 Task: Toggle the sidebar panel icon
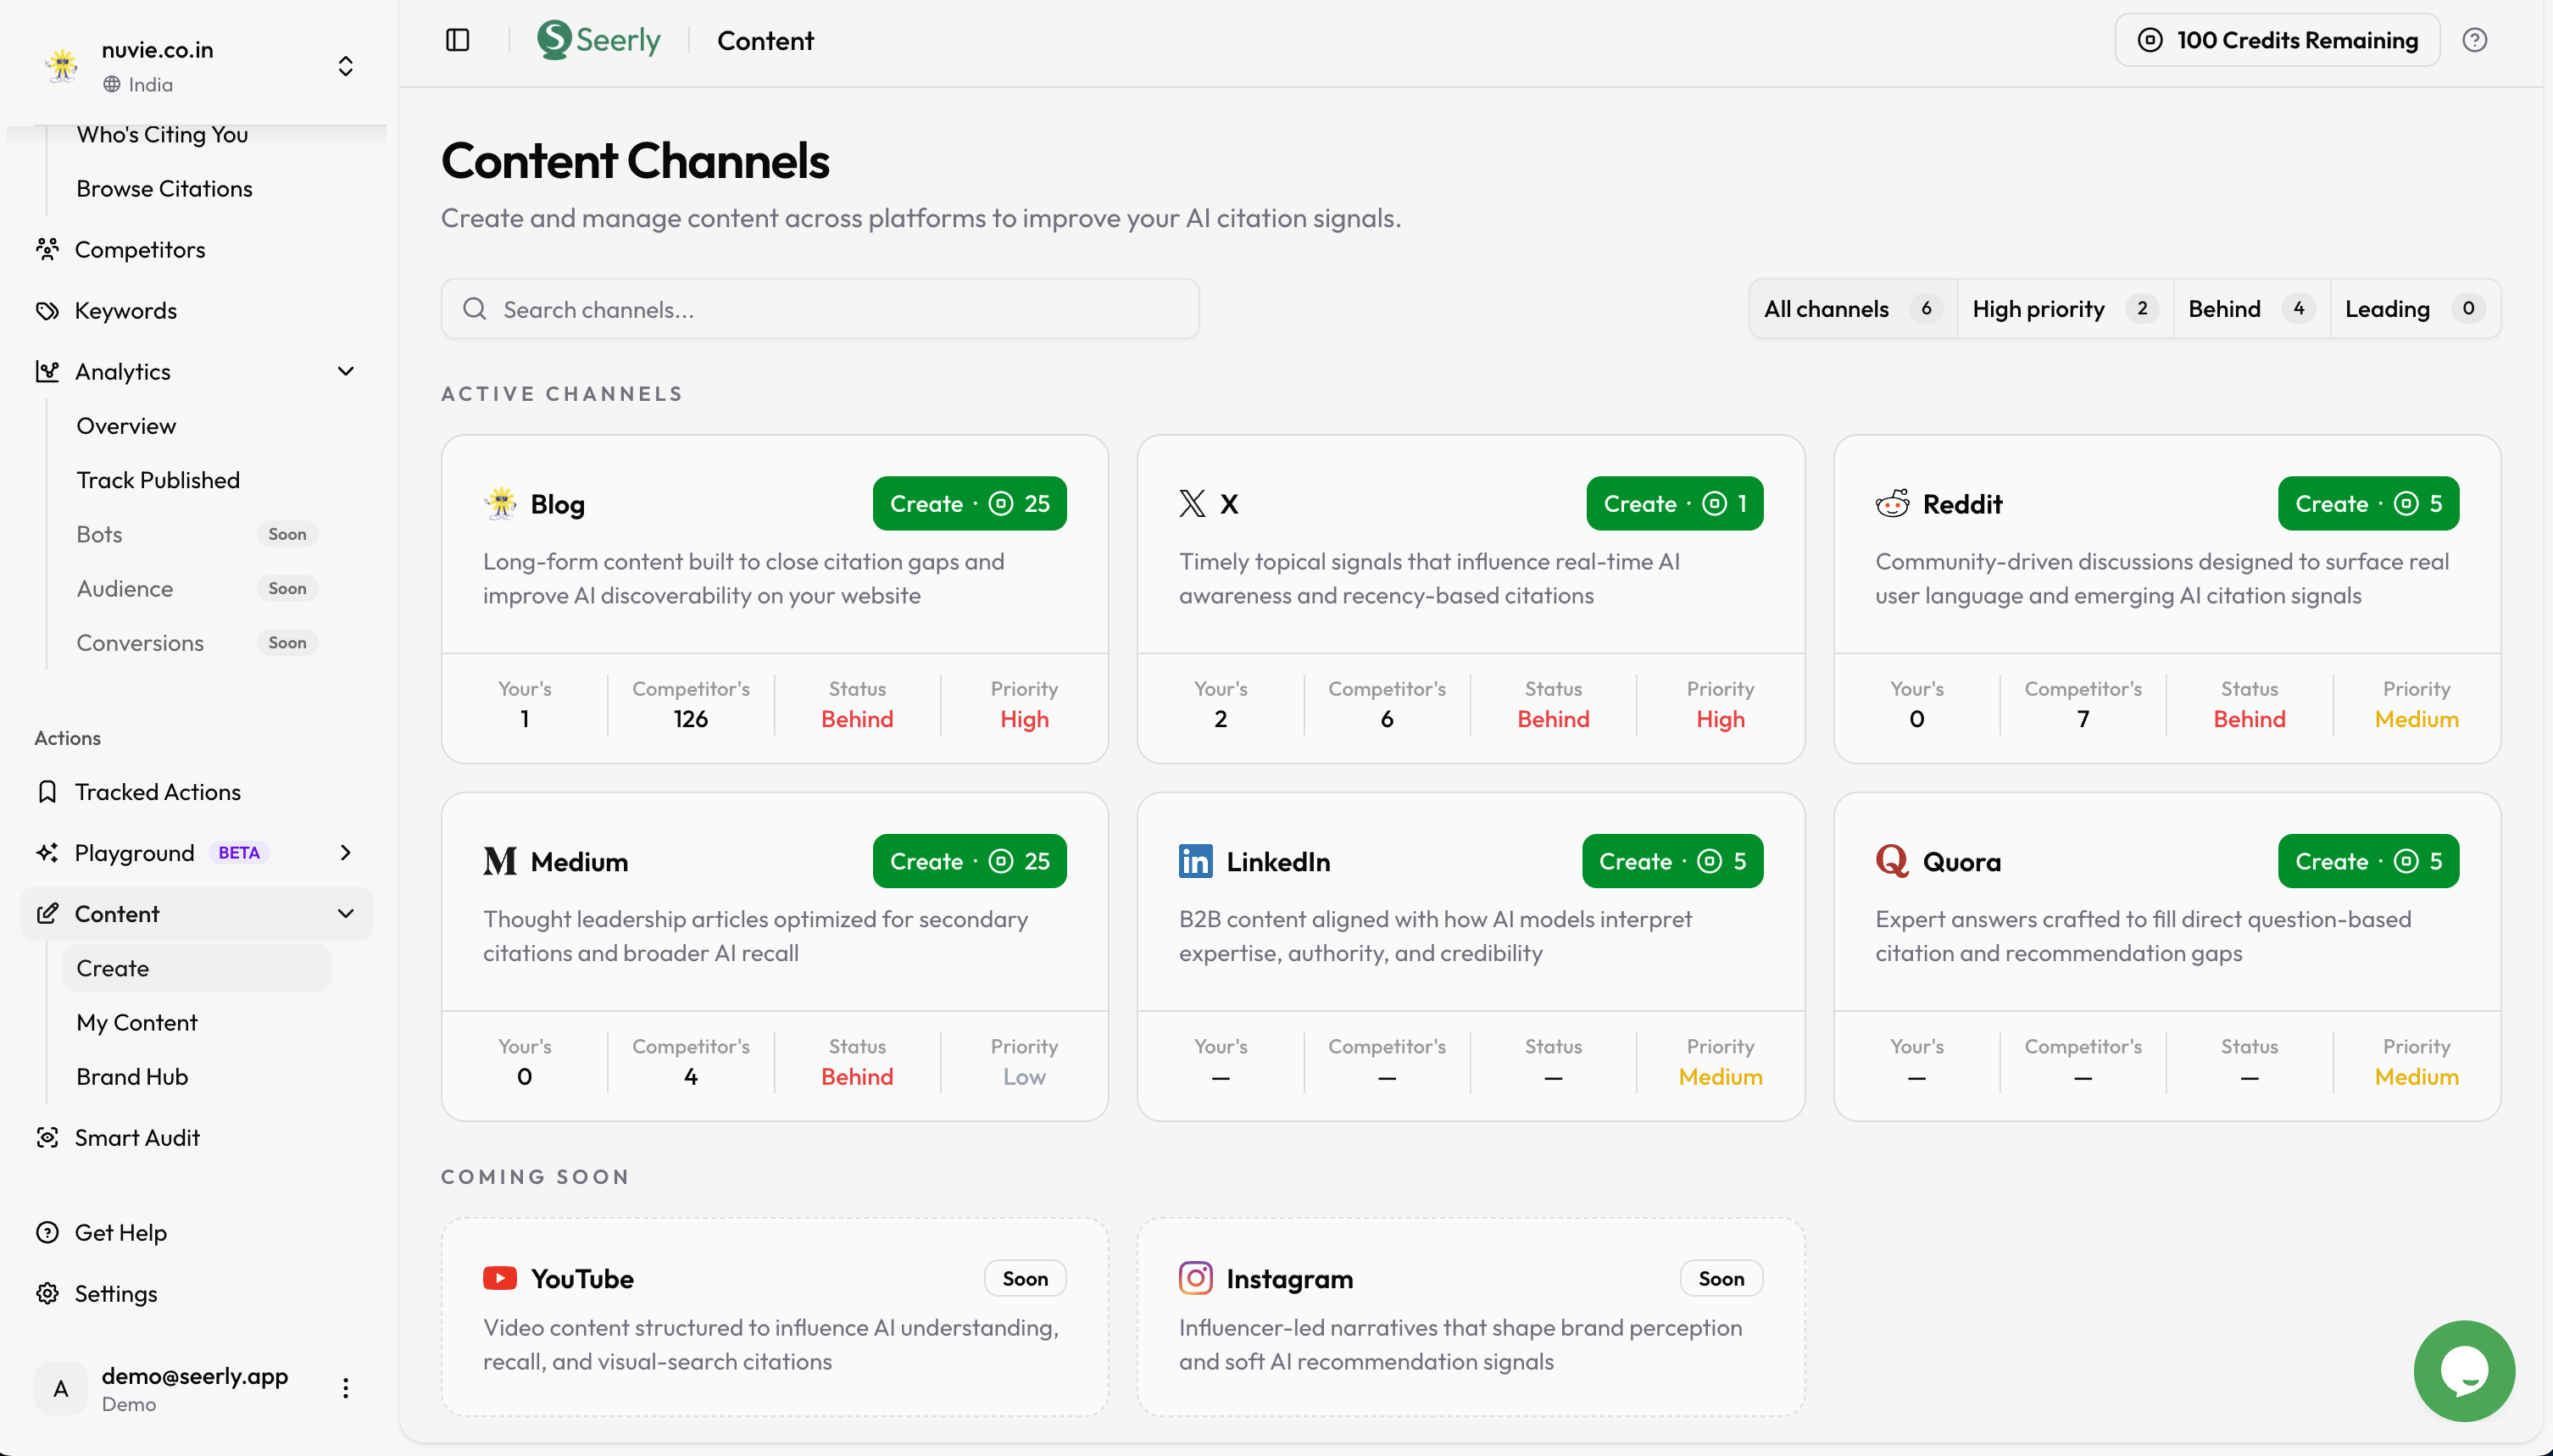(457, 40)
